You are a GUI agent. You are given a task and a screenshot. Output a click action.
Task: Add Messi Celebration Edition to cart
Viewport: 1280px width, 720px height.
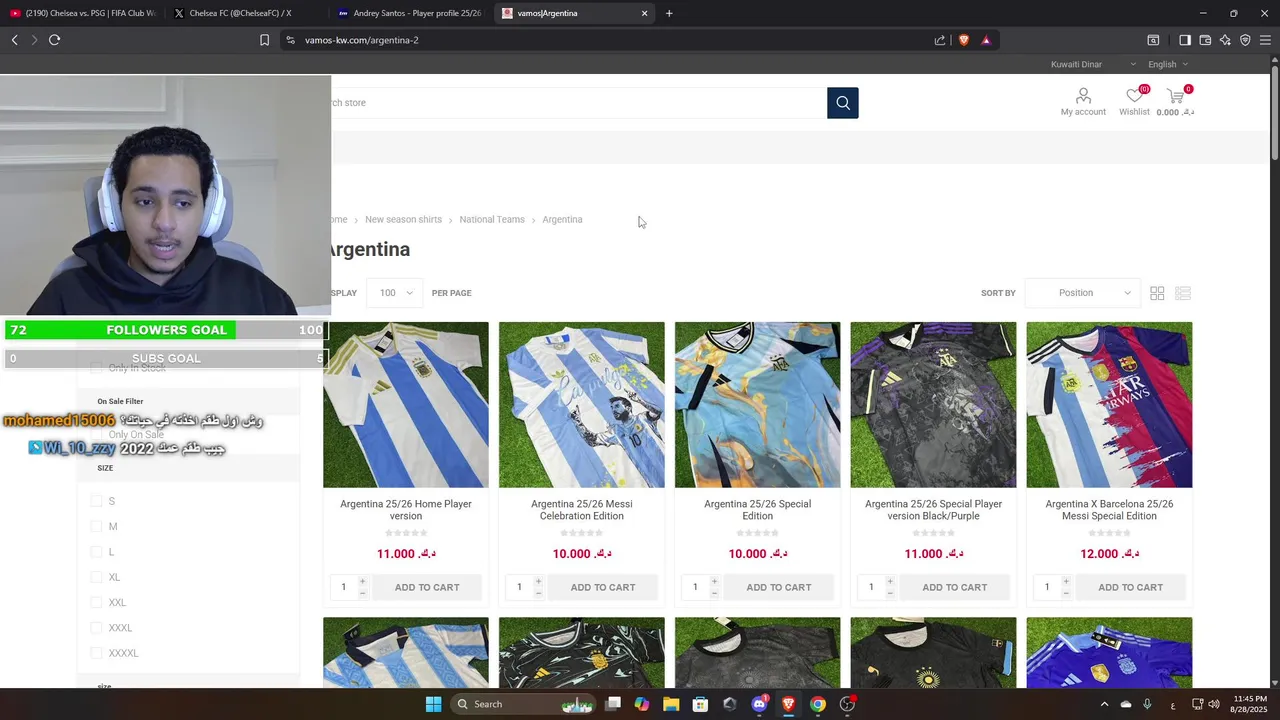tap(603, 587)
